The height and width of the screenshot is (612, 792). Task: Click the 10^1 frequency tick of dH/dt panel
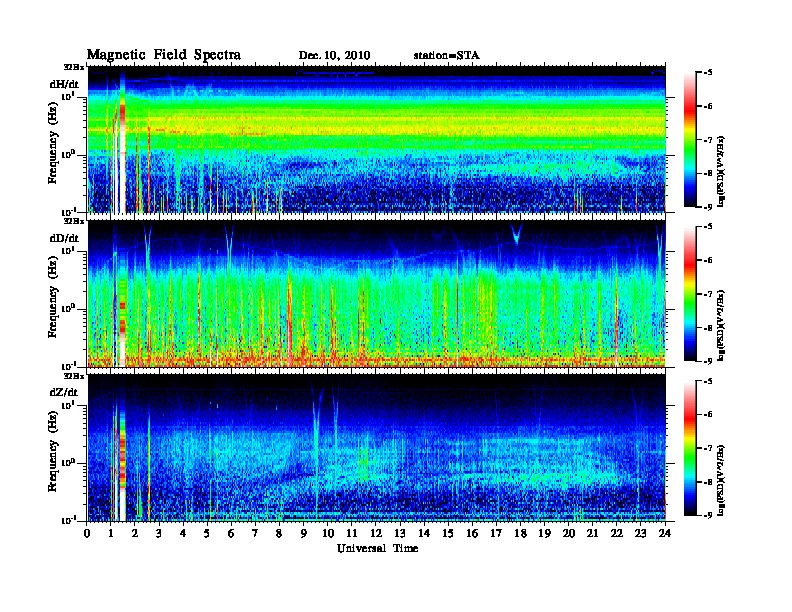[68, 96]
